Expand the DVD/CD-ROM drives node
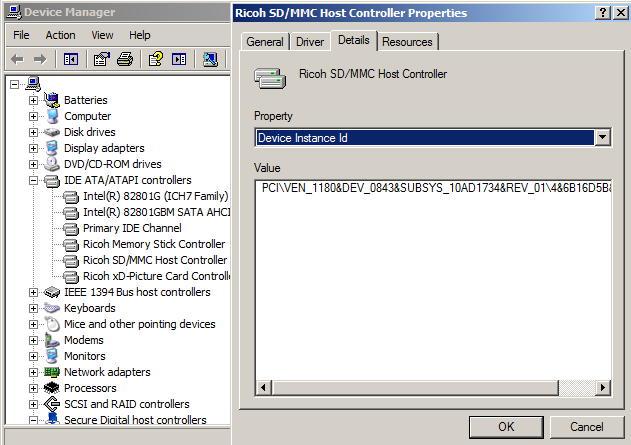Viewport: 631px width, 445px height. coord(33,164)
